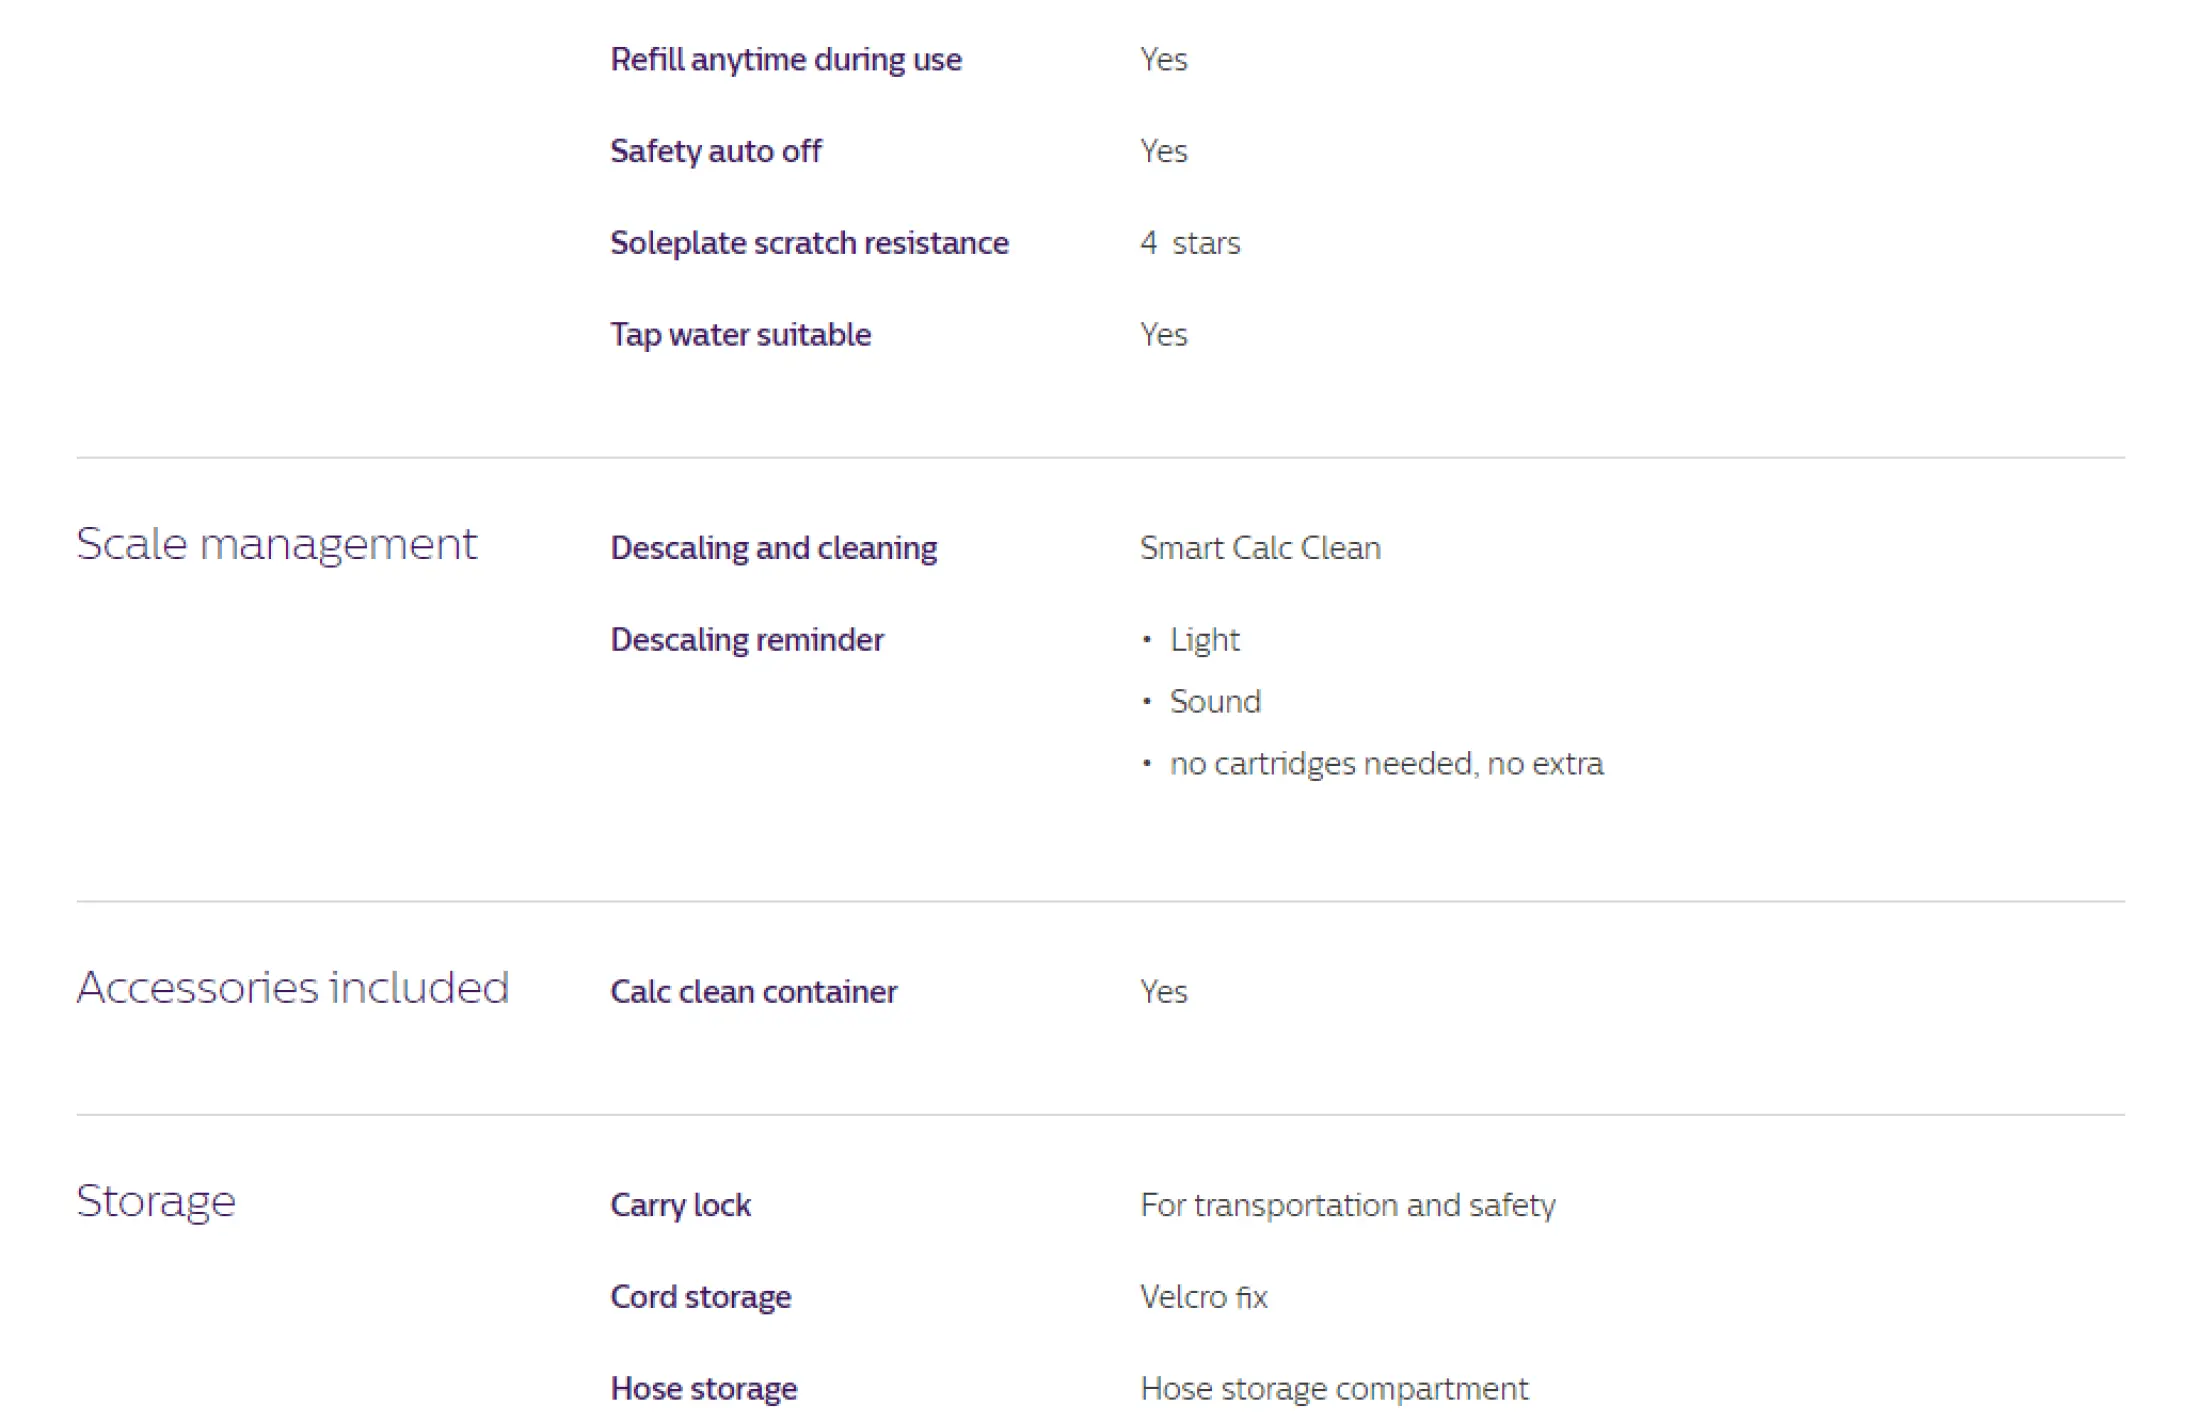Click the Velcro fix value

[1203, 1297]
